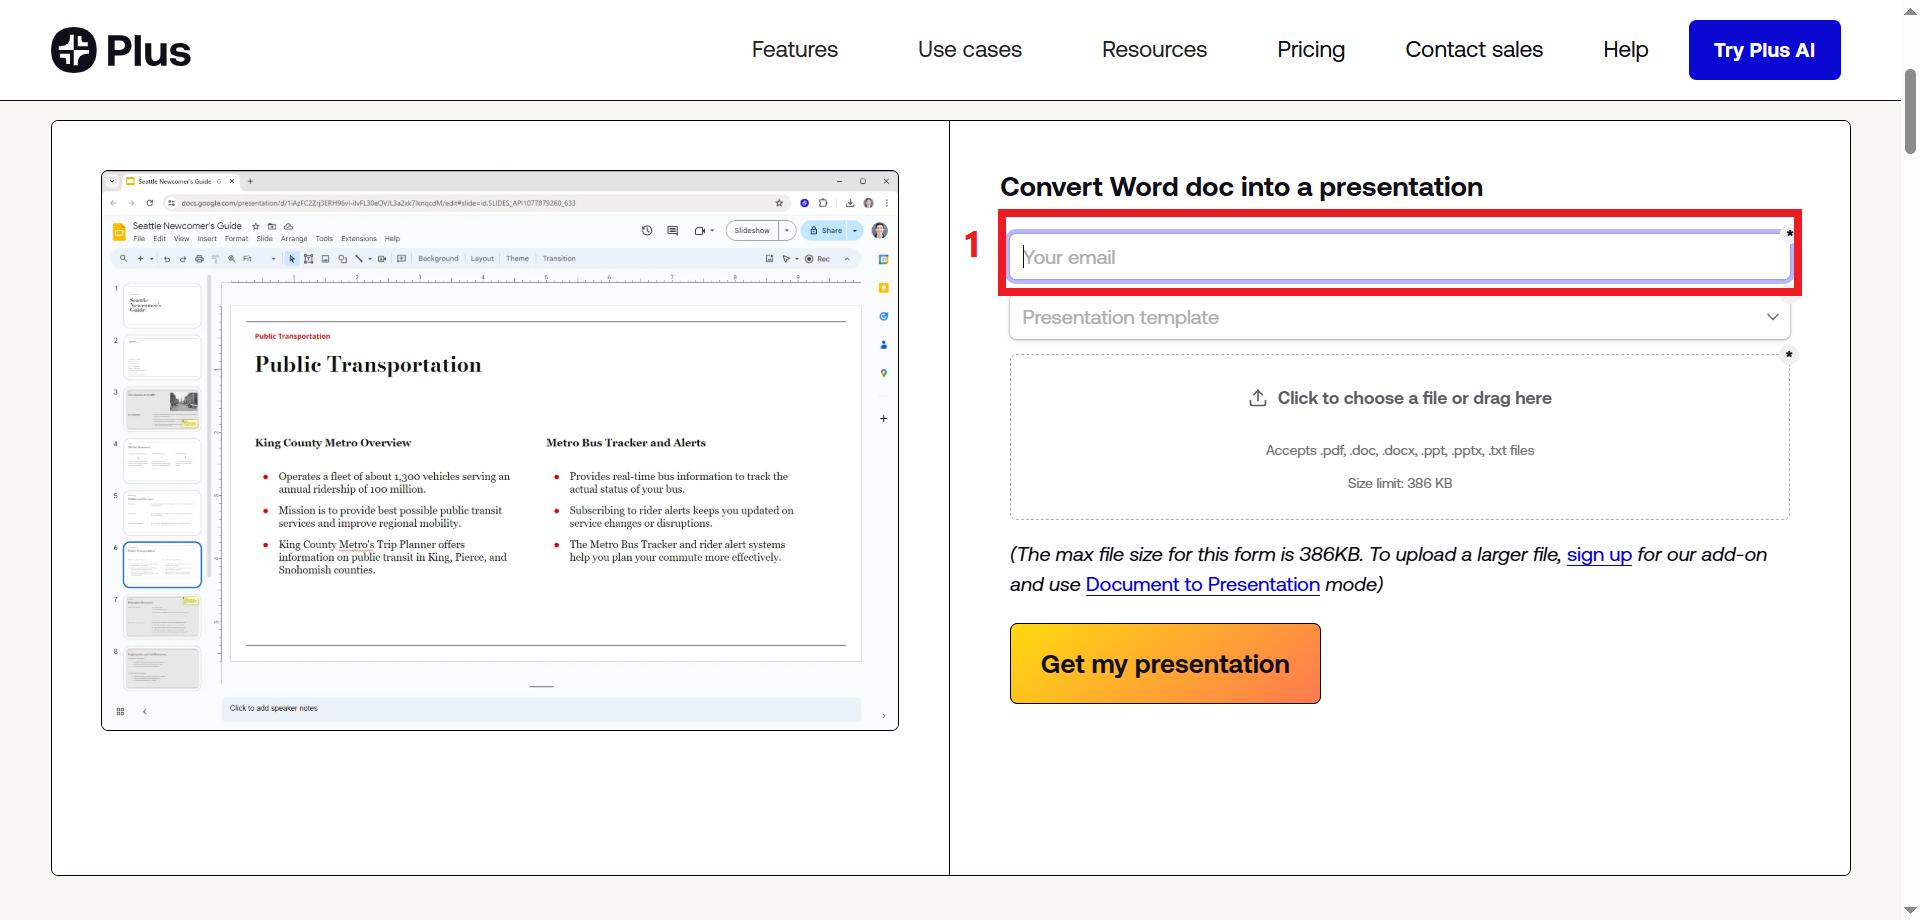Viewport: 1920px width, 920px height.
Task: Open the Presentation template dropdown
Action: [1399, 317]
